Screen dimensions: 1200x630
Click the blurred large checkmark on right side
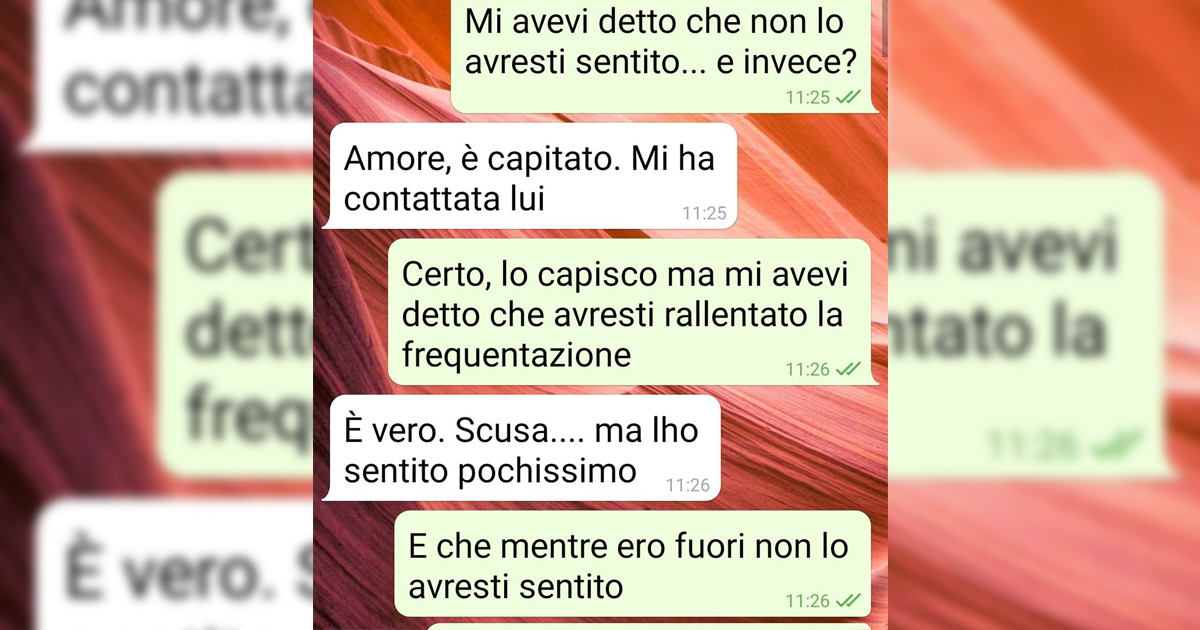click(1118, 443)
